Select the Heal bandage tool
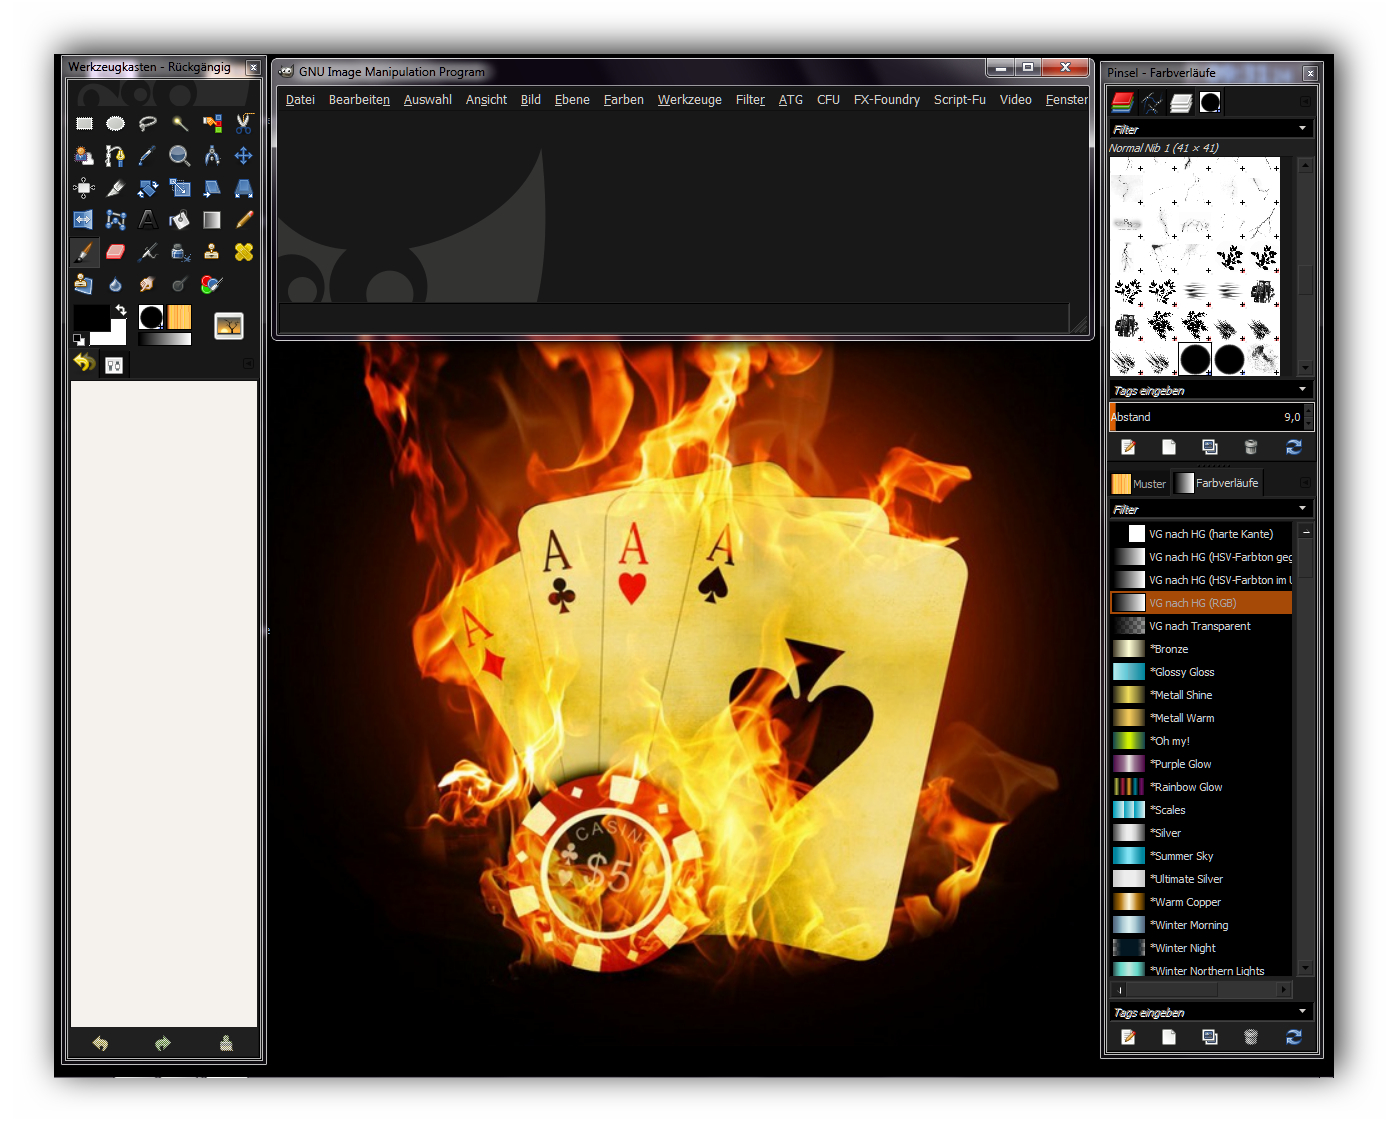Viewport: 1388px width, 1132px height. click(244, 252)
